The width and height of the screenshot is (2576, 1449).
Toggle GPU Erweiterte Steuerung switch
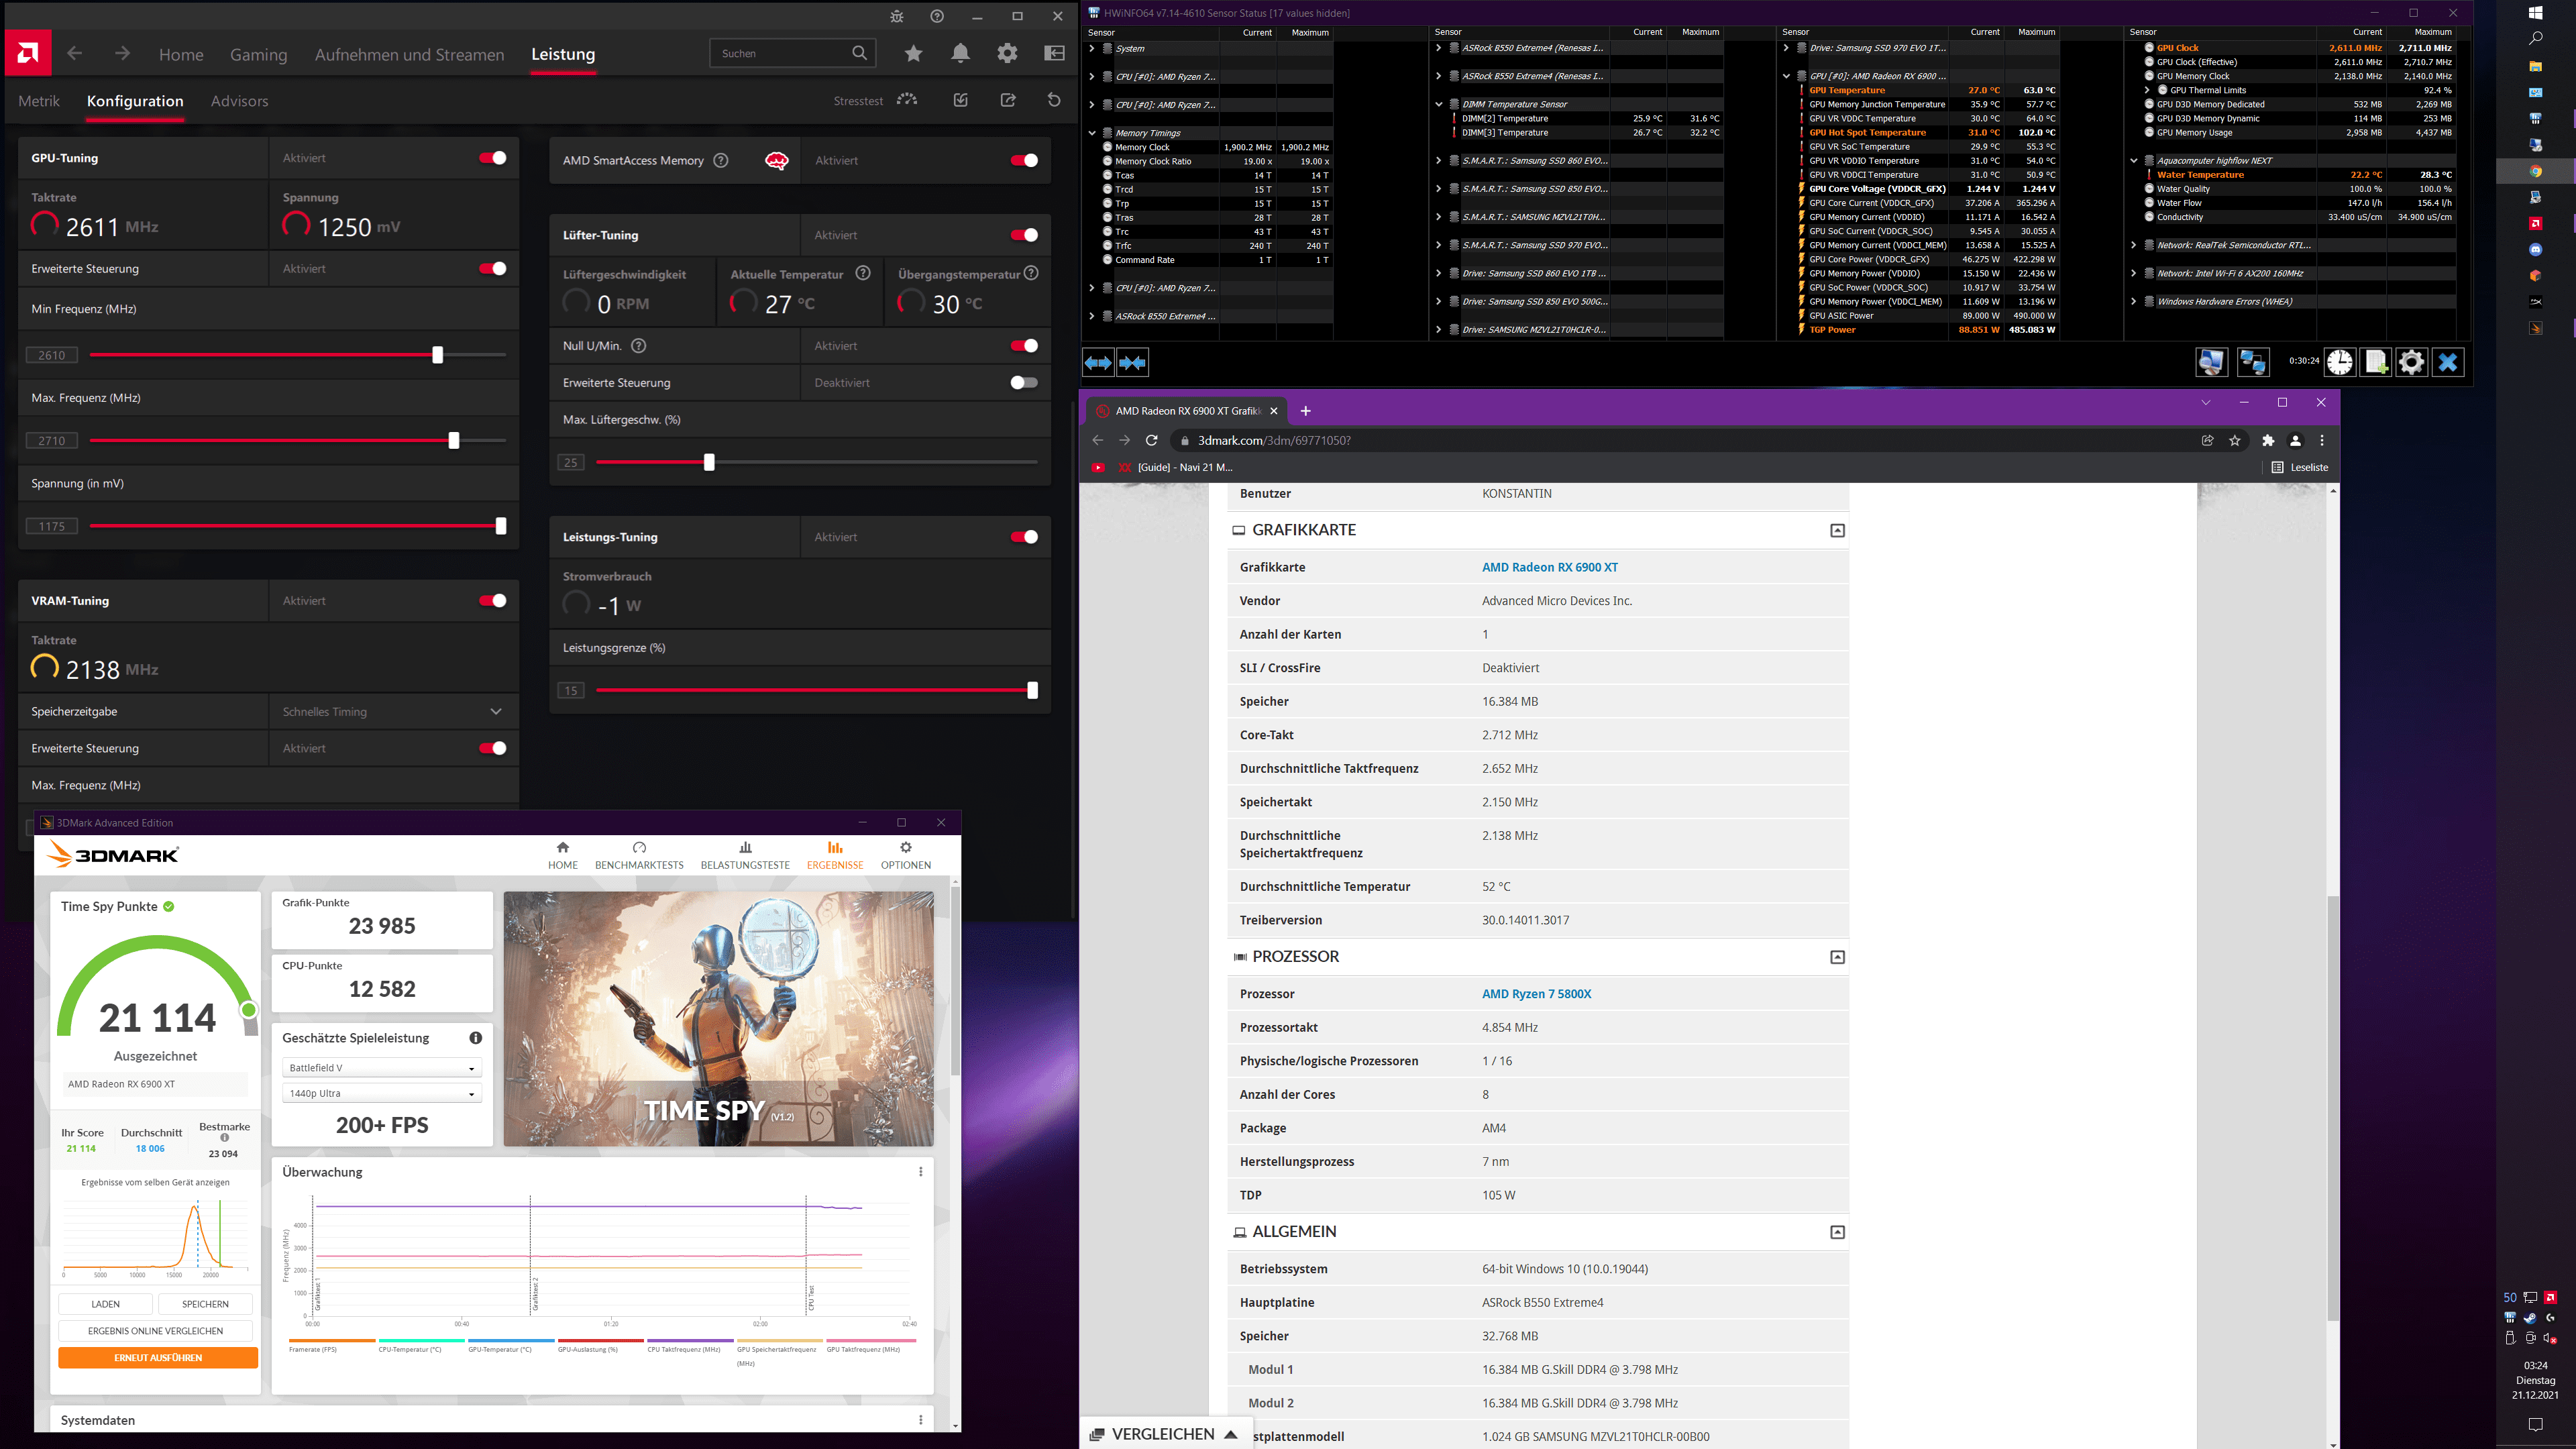[x=492, y=268]
